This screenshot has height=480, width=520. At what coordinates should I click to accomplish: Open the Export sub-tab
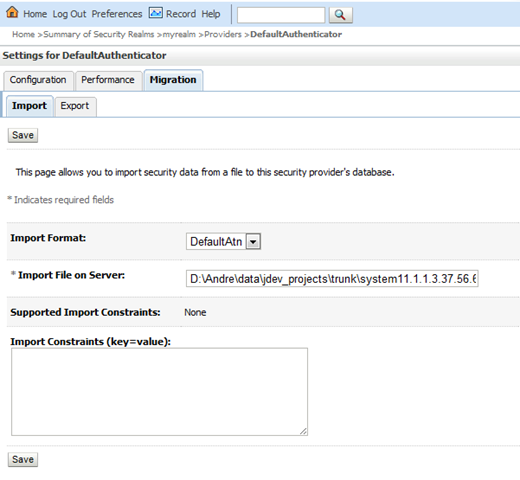(x=75, y=106)
